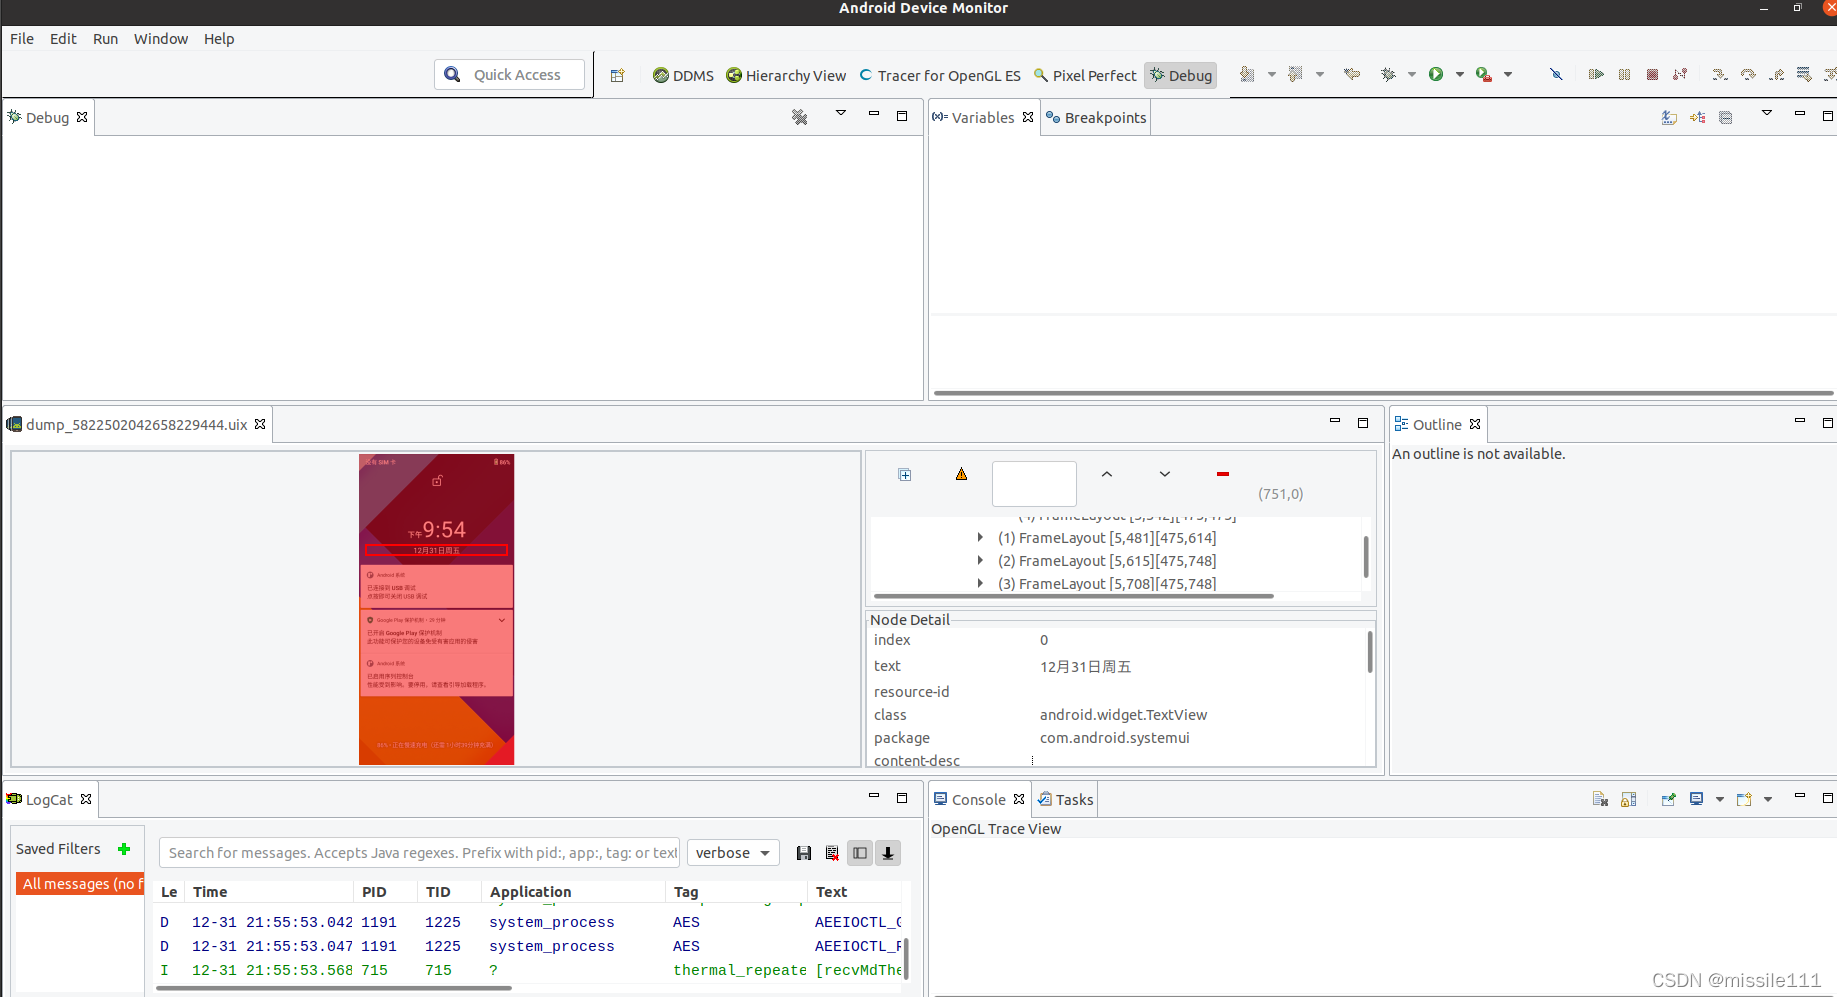Switch to Hierarchy View perspective
The image size is (1837, 997).
[786, 75]
